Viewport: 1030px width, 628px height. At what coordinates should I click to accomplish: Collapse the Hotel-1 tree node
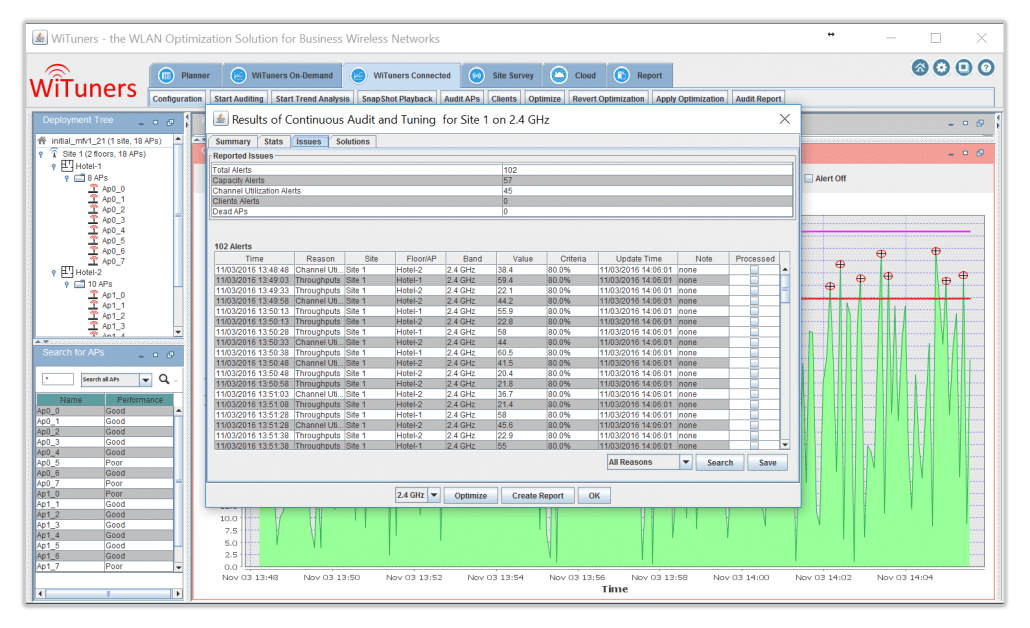(54, 166)
